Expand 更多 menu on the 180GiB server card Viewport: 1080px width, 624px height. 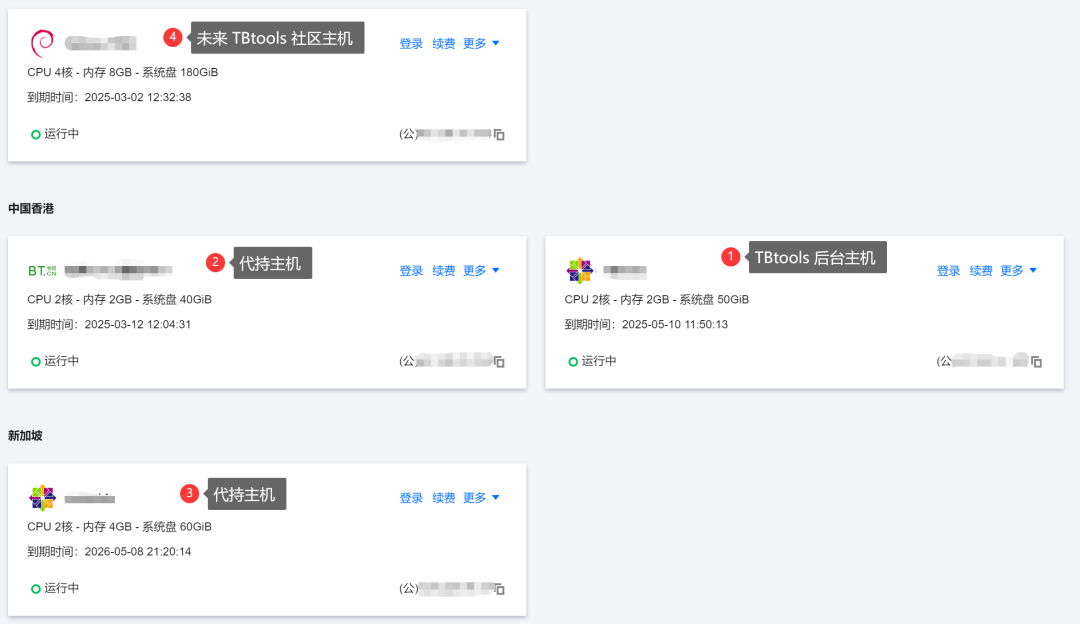point(481,44)
